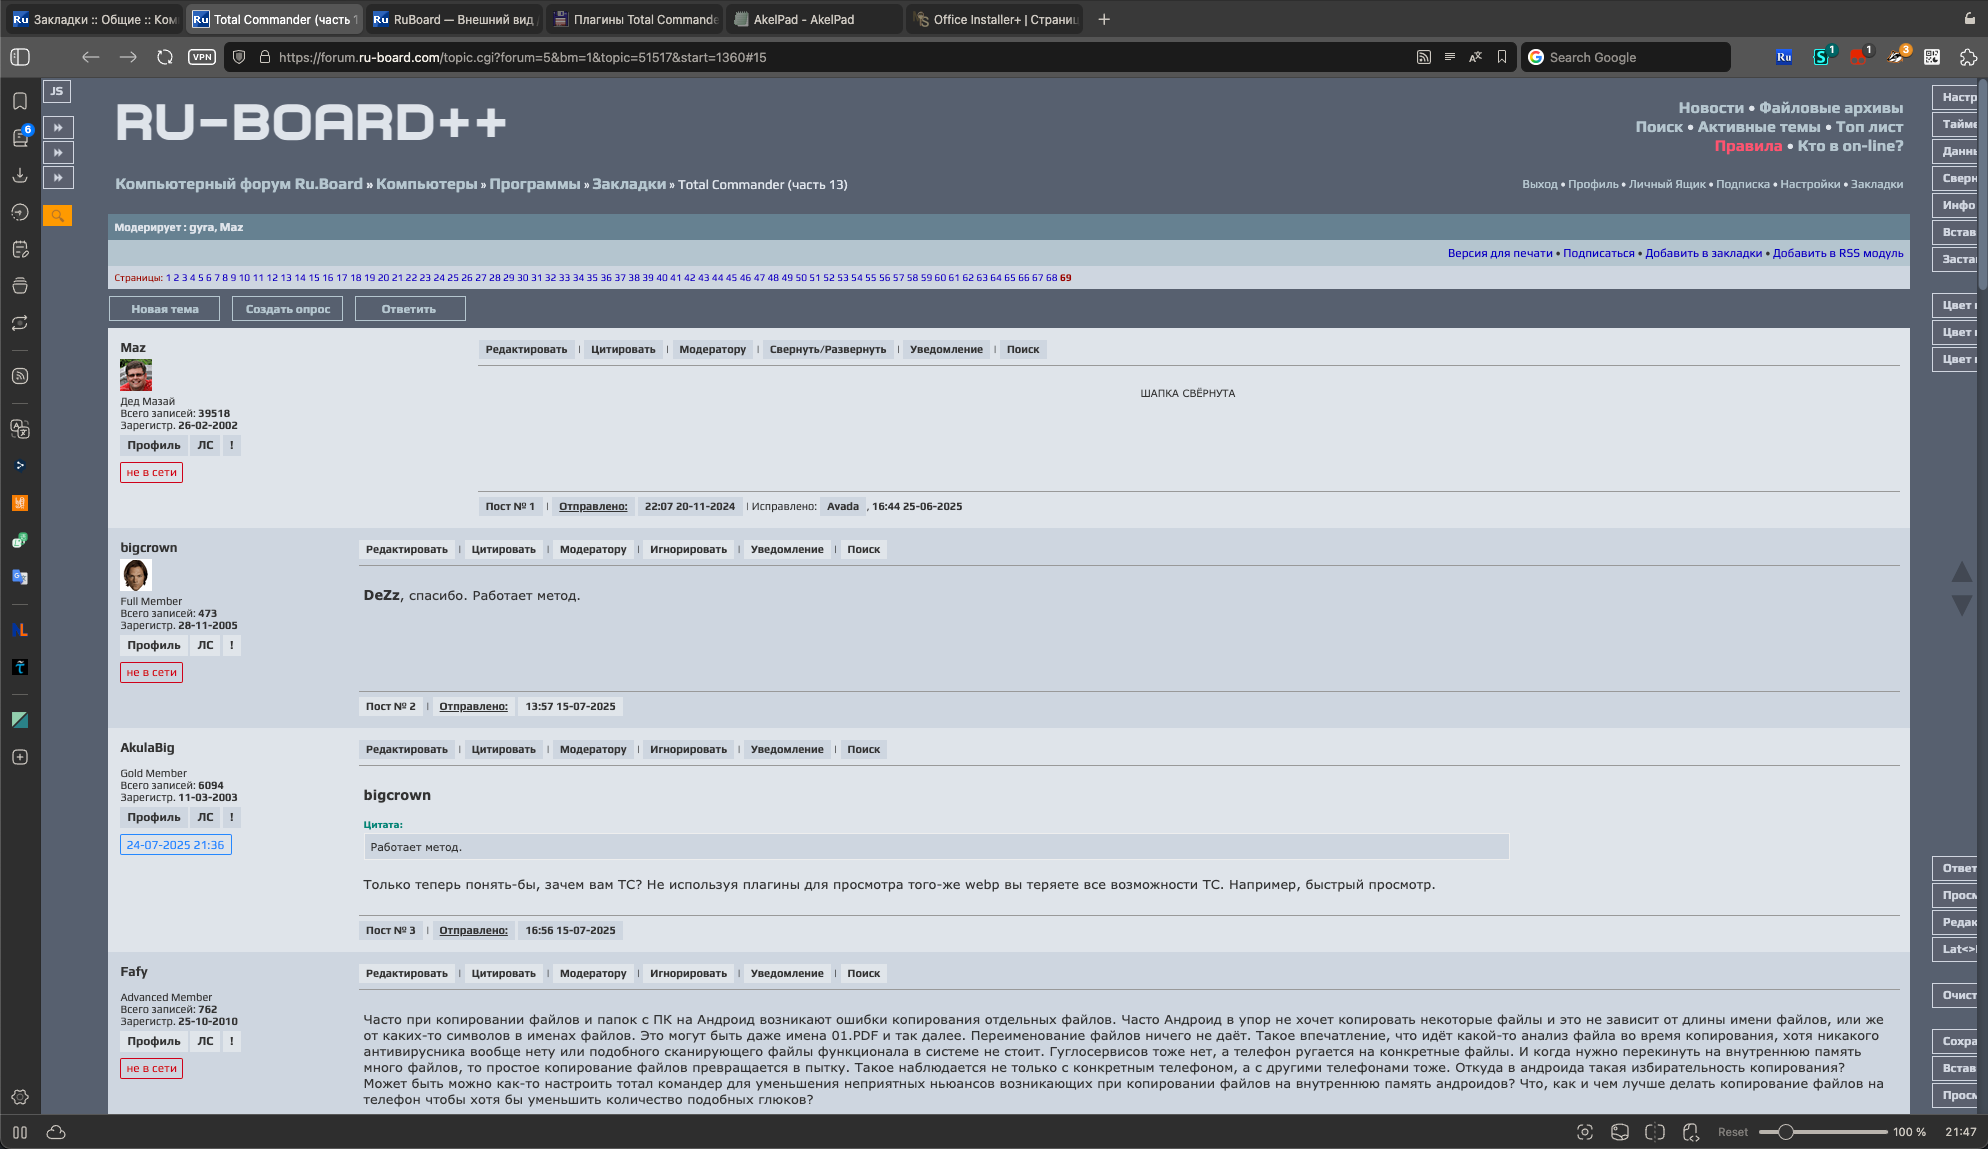Toggle the side panel with top-left panel icon

click(x=20, y=57)
